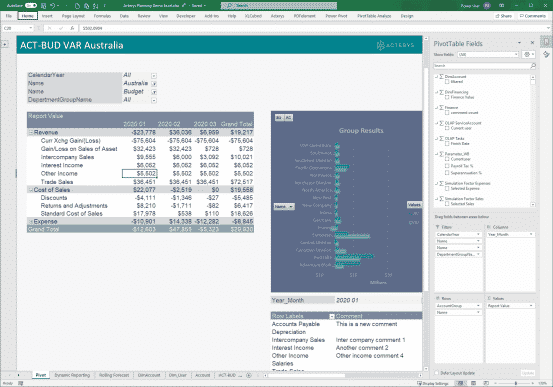Collapse the OLAP Tasks measure group
Screen dimensions: 553x387
(436, 139)
